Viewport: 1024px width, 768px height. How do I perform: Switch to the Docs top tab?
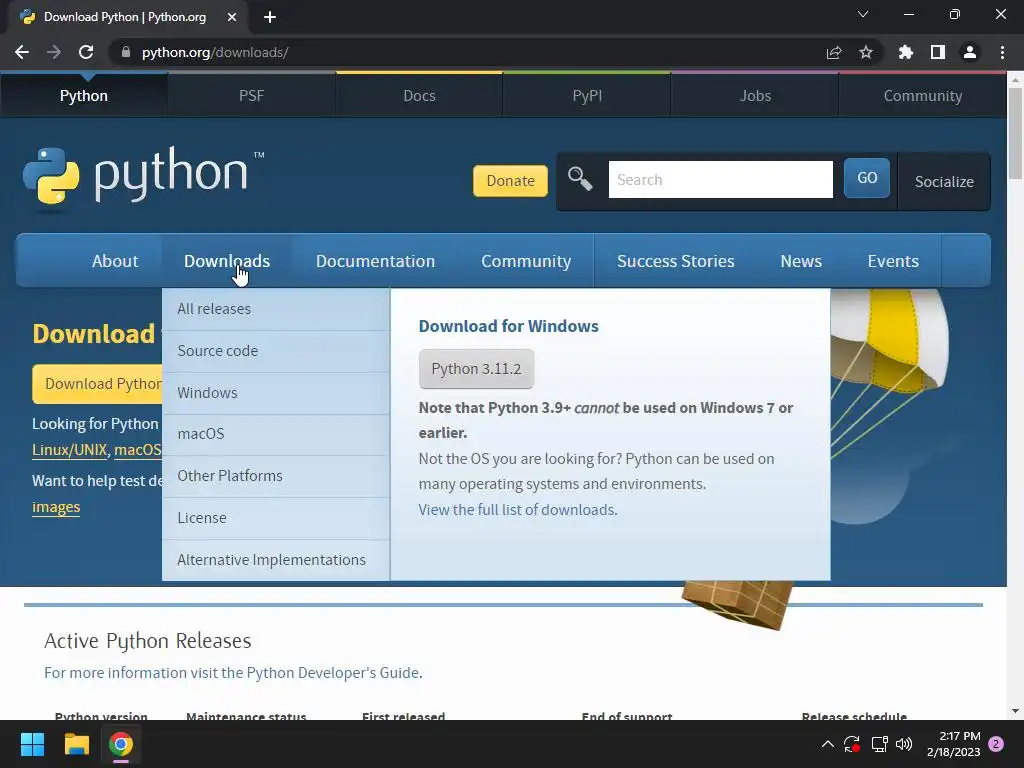(x=419, y=96)
